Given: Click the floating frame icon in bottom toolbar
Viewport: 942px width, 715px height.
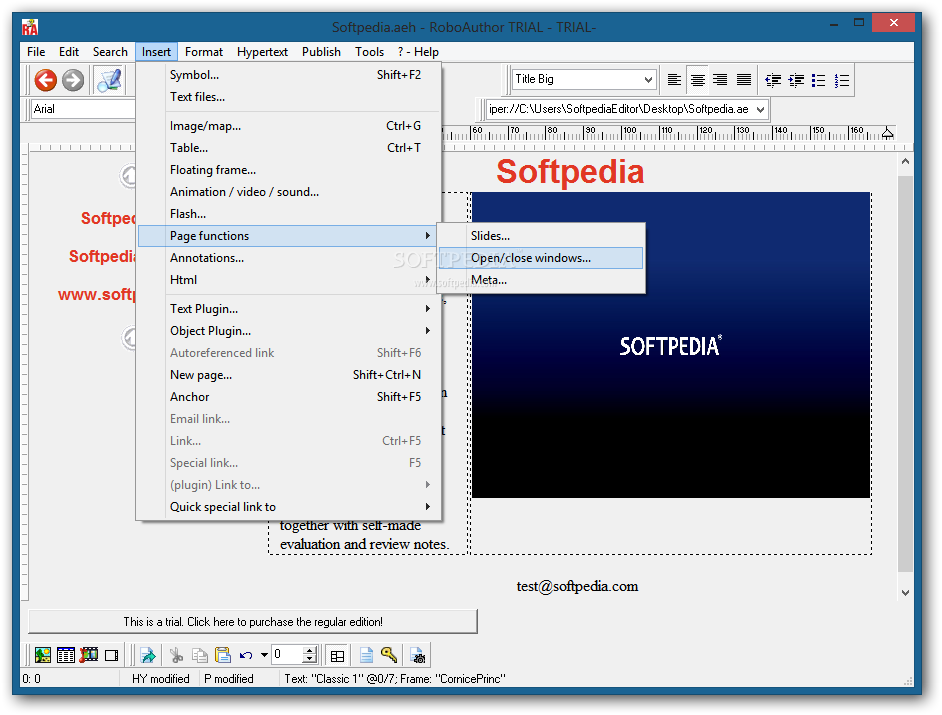Looking at the screenshot, I should 112,655.
